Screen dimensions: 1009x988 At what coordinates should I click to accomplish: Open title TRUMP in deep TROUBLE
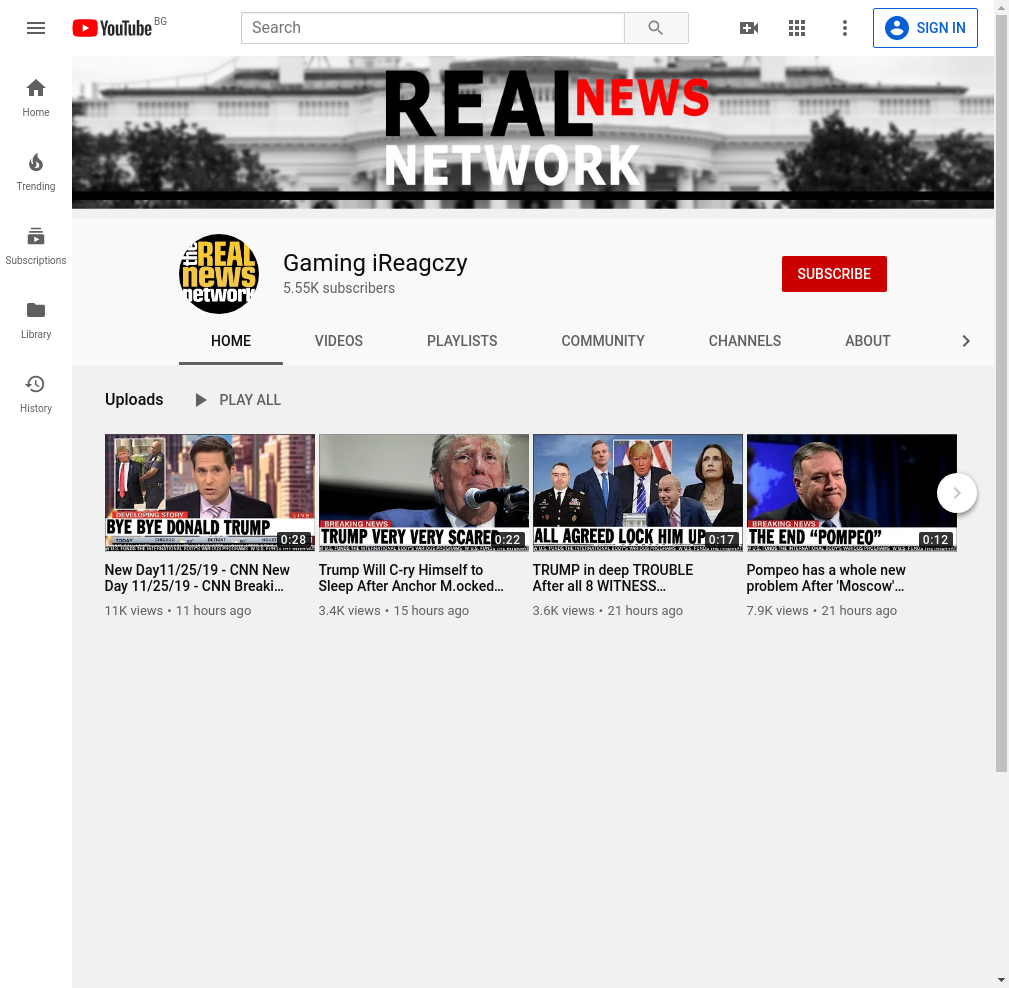pos(613,578)
